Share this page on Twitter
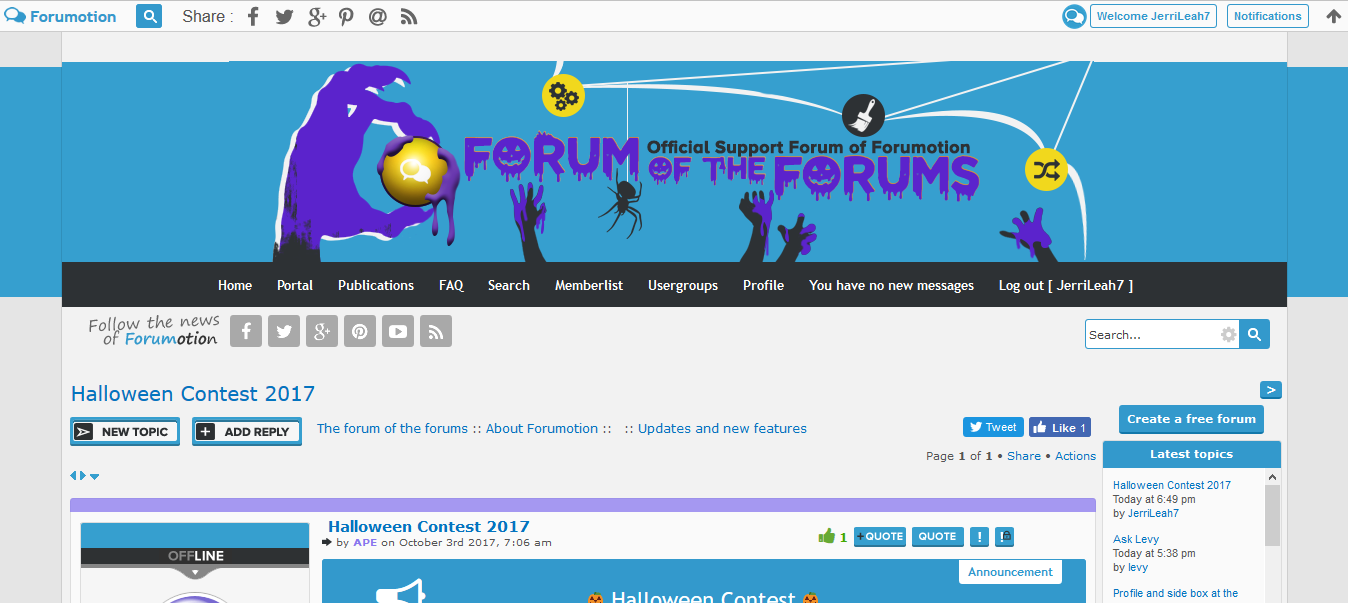The height and width of the screenshot is (603, 1348). (284, 16)
